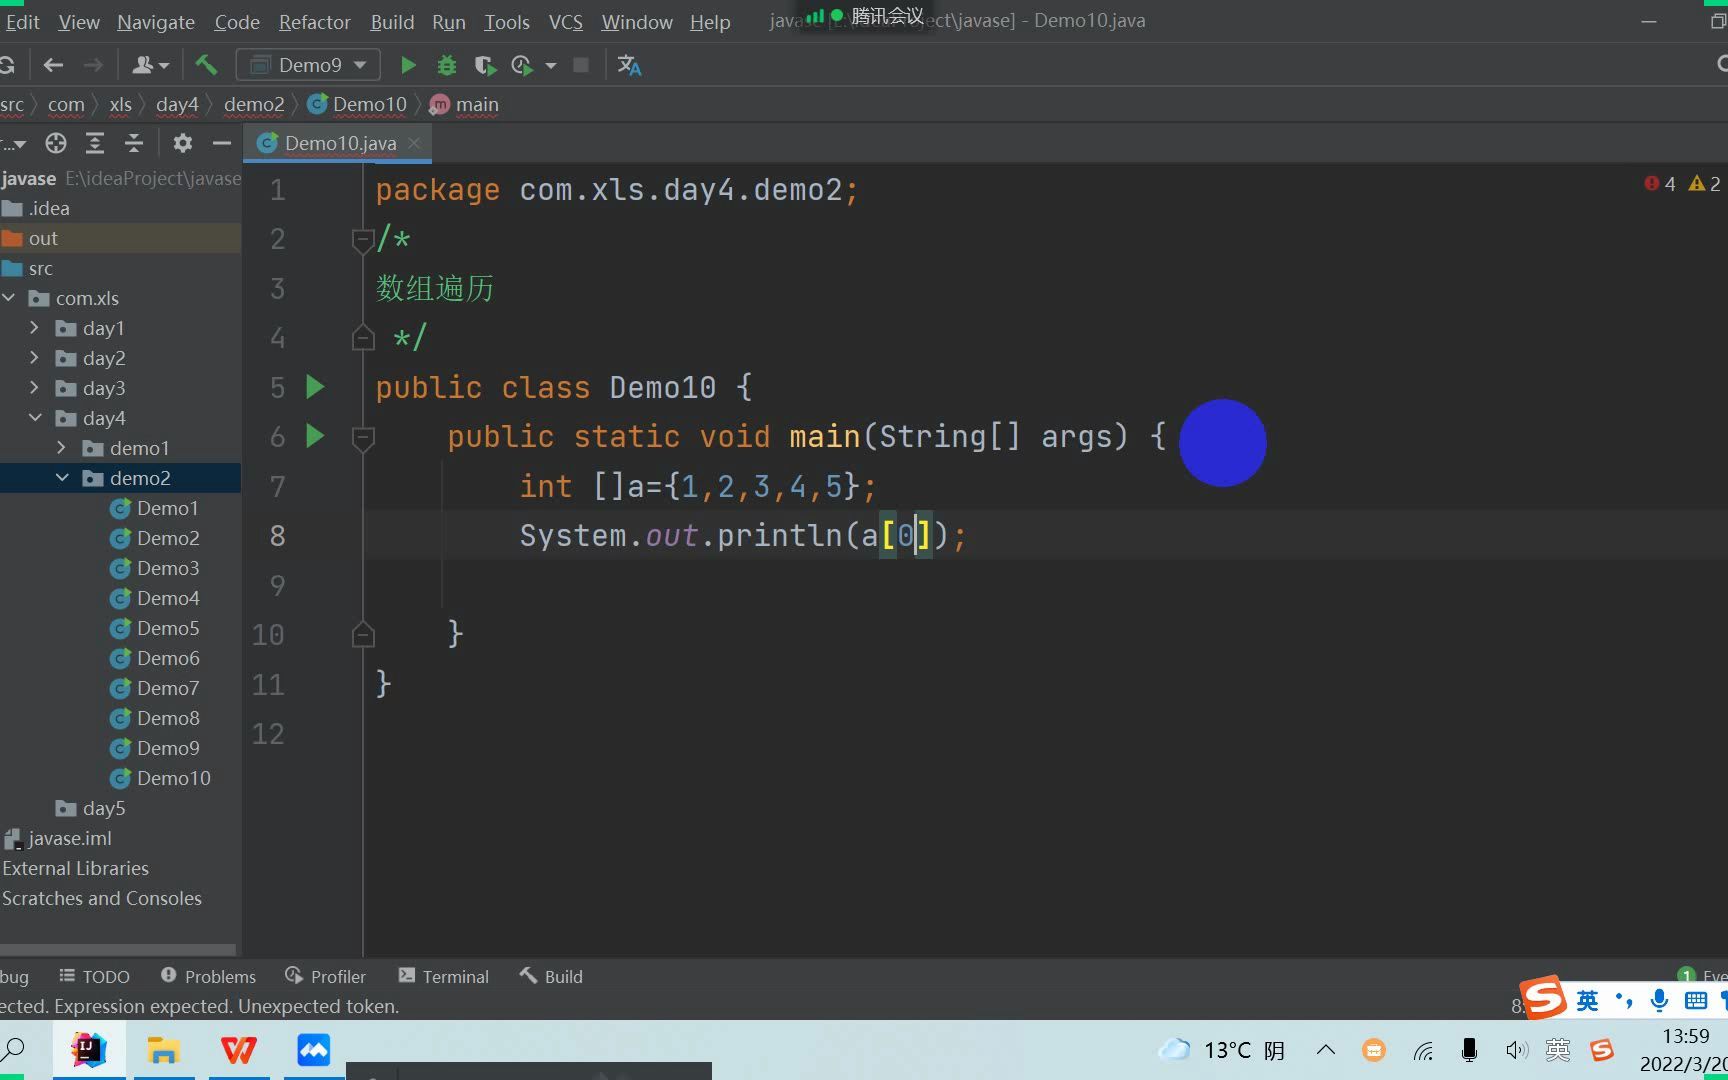Open the Refactor menu
The height and width of the screenshot is (1080, 1728).
click(x=314, y=22)
